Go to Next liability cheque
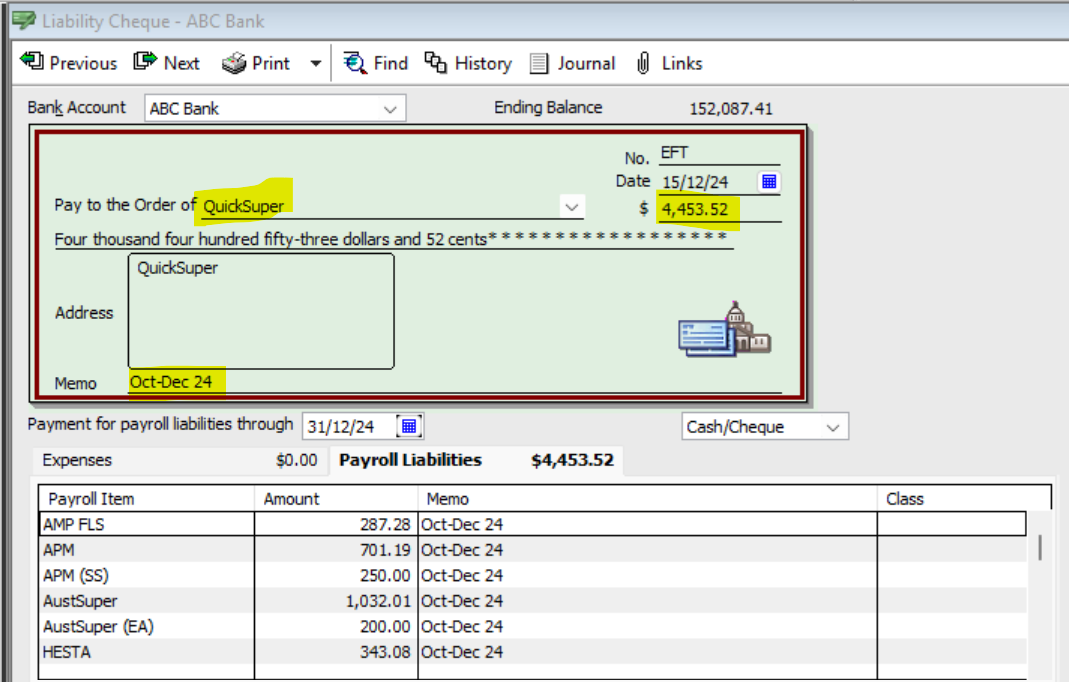1069x682 pixels. tap(166, 63)
